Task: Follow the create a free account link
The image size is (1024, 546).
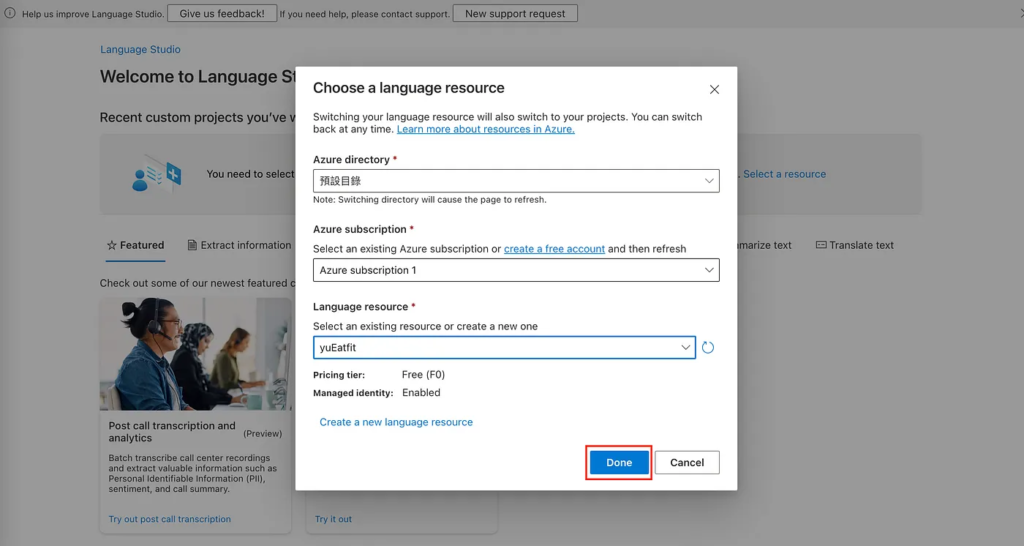Action: [x=554, y=249]
